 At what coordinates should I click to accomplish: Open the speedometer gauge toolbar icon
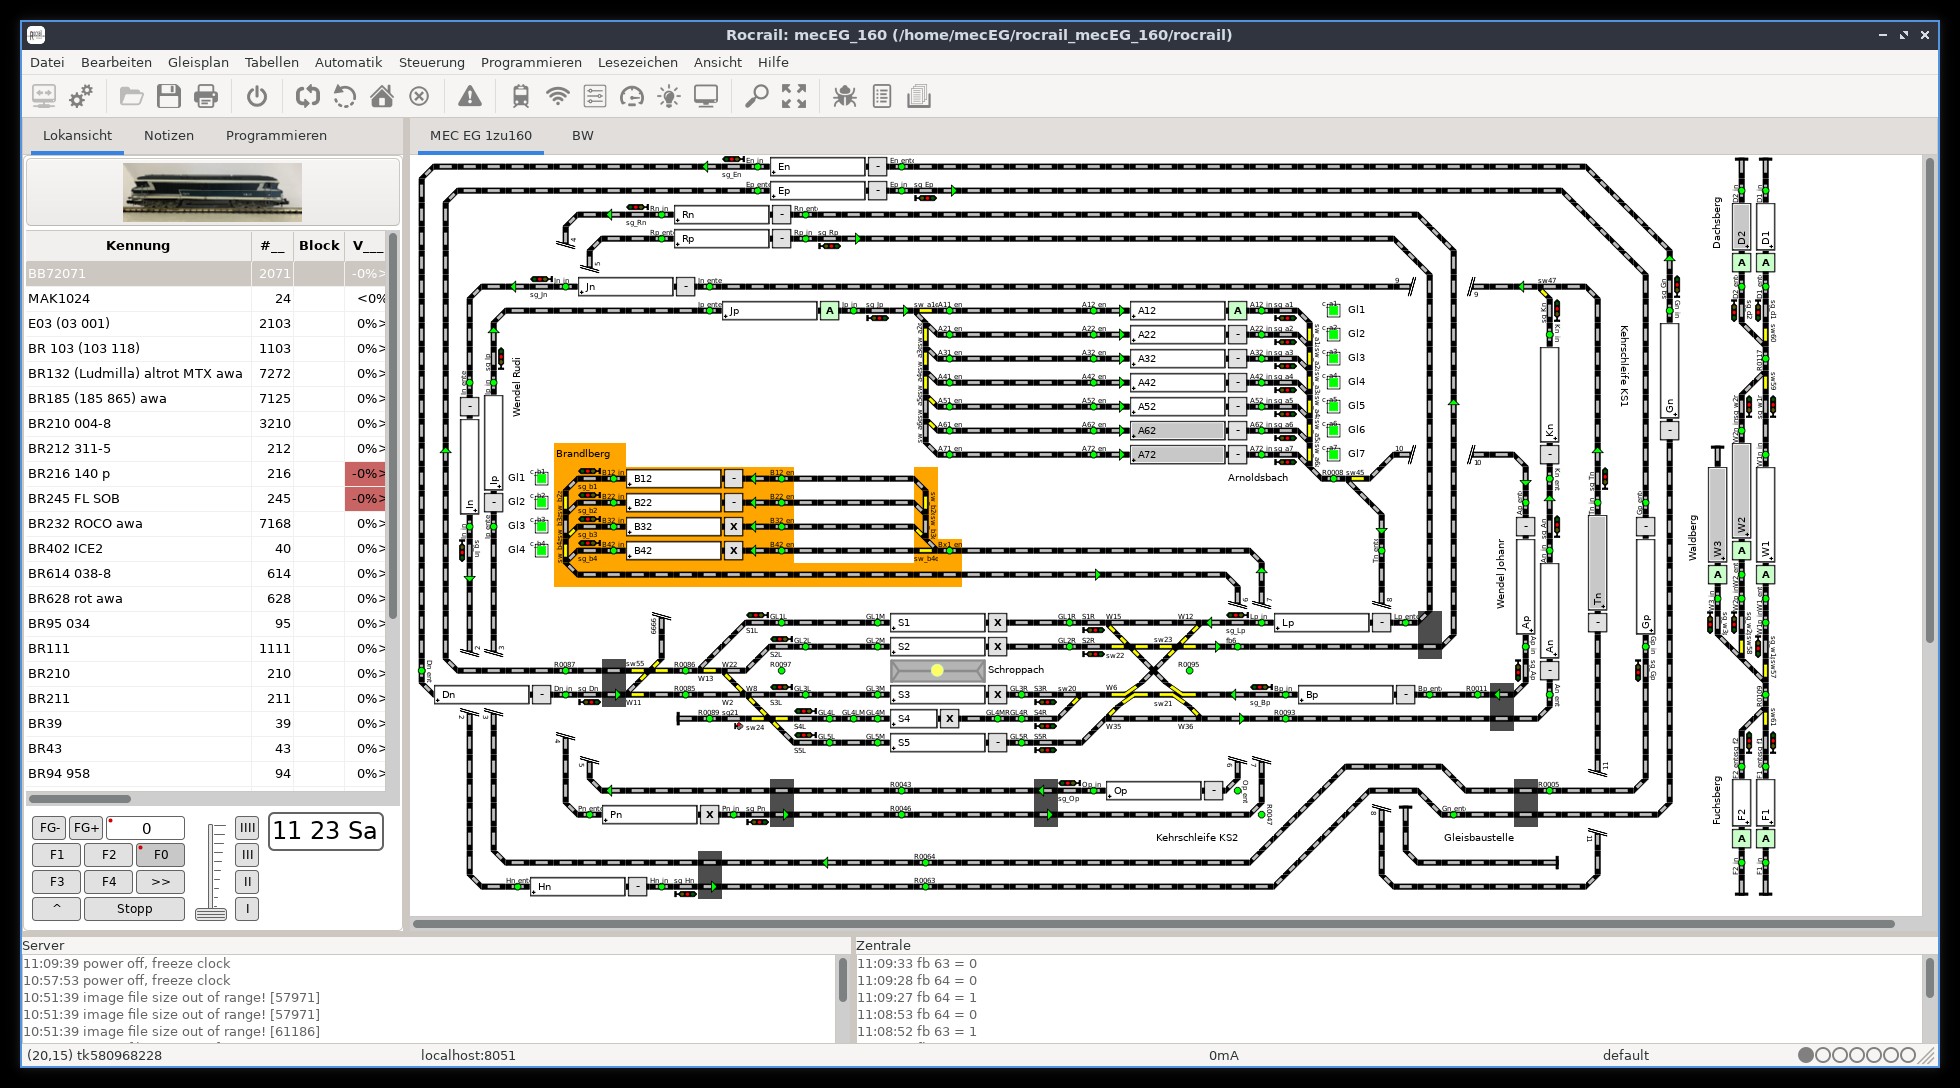point(632,96)
